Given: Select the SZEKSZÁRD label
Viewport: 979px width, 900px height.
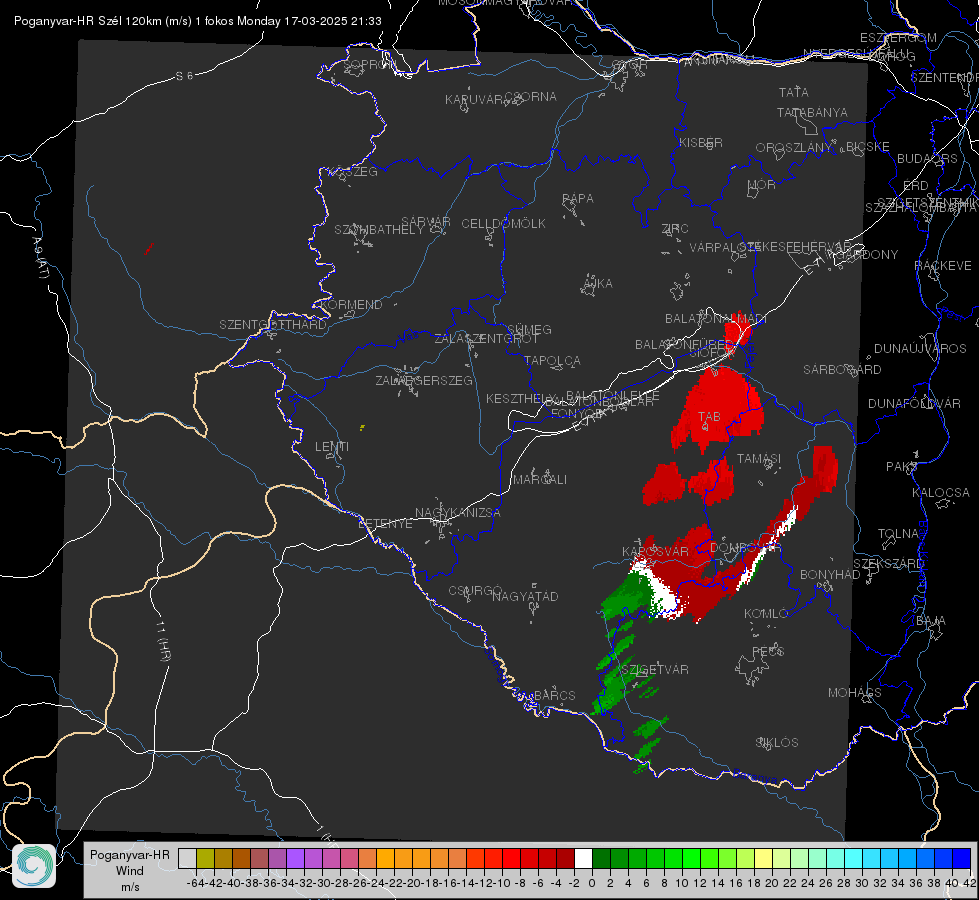Looking at the screenshot, I should 888,564.
